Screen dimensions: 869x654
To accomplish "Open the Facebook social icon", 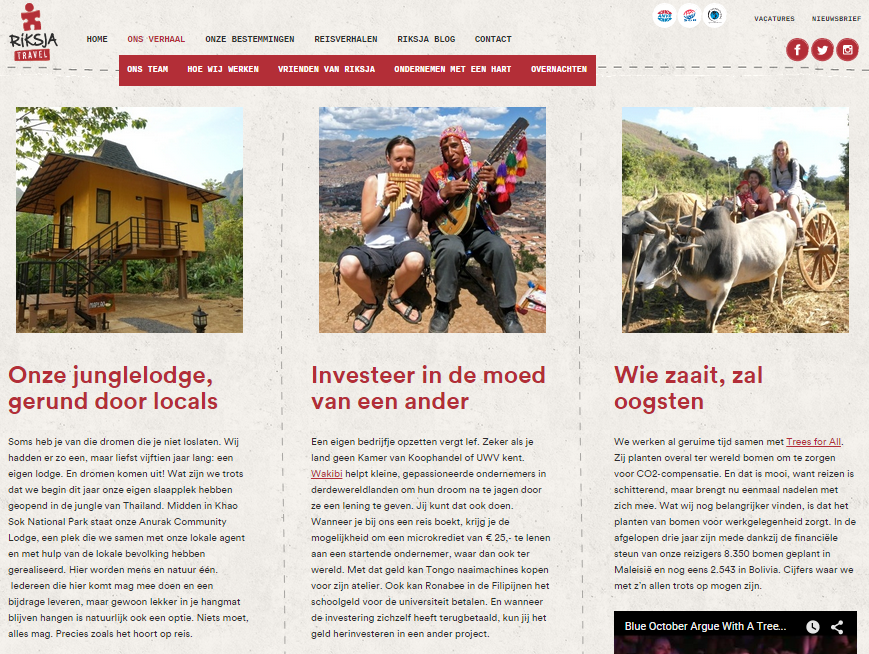I will [x=797, y=50].
